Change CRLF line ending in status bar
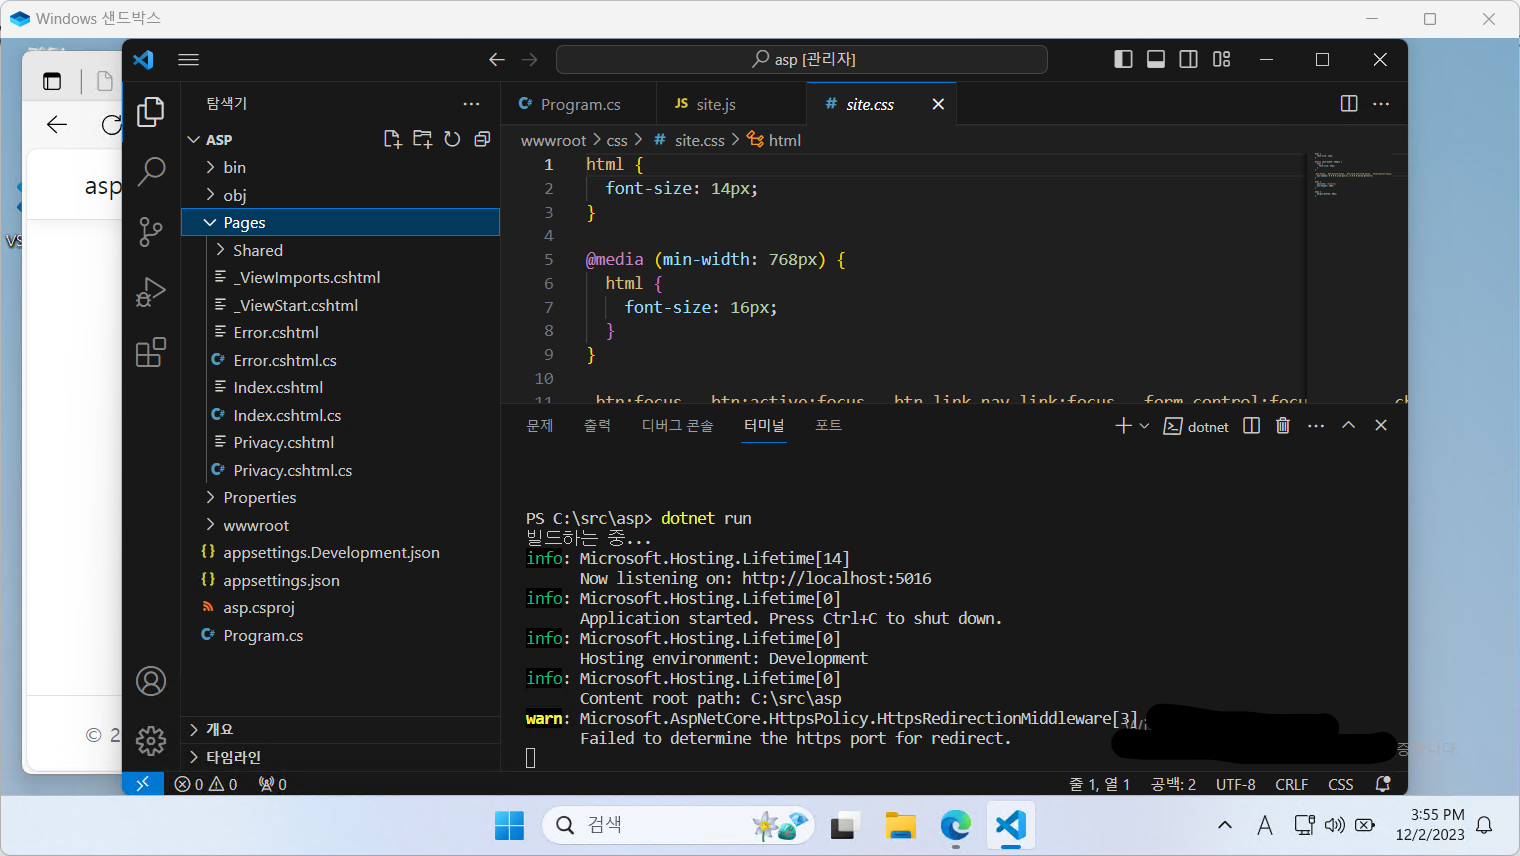The height and width of the screenshot is (856, 1520). click(x=1292, y=784)
